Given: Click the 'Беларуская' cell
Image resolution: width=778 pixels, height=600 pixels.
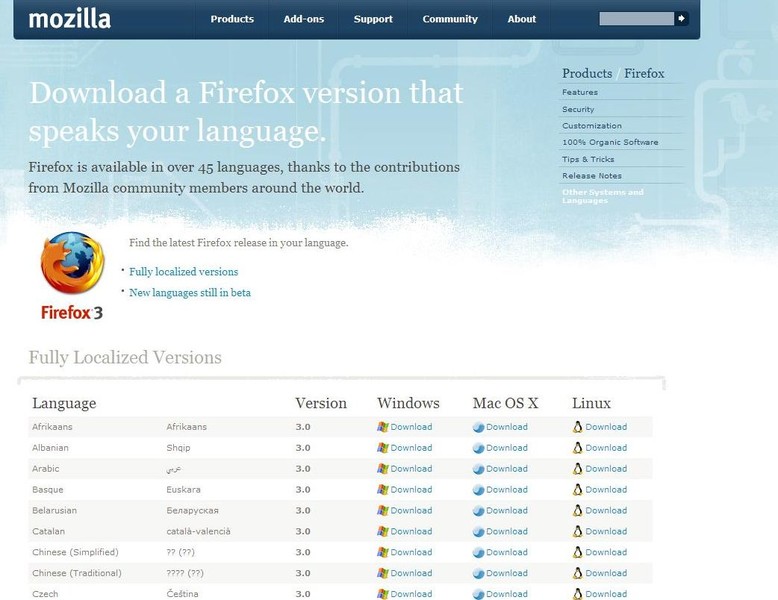Looking at the screenshot, I should 193,510.
